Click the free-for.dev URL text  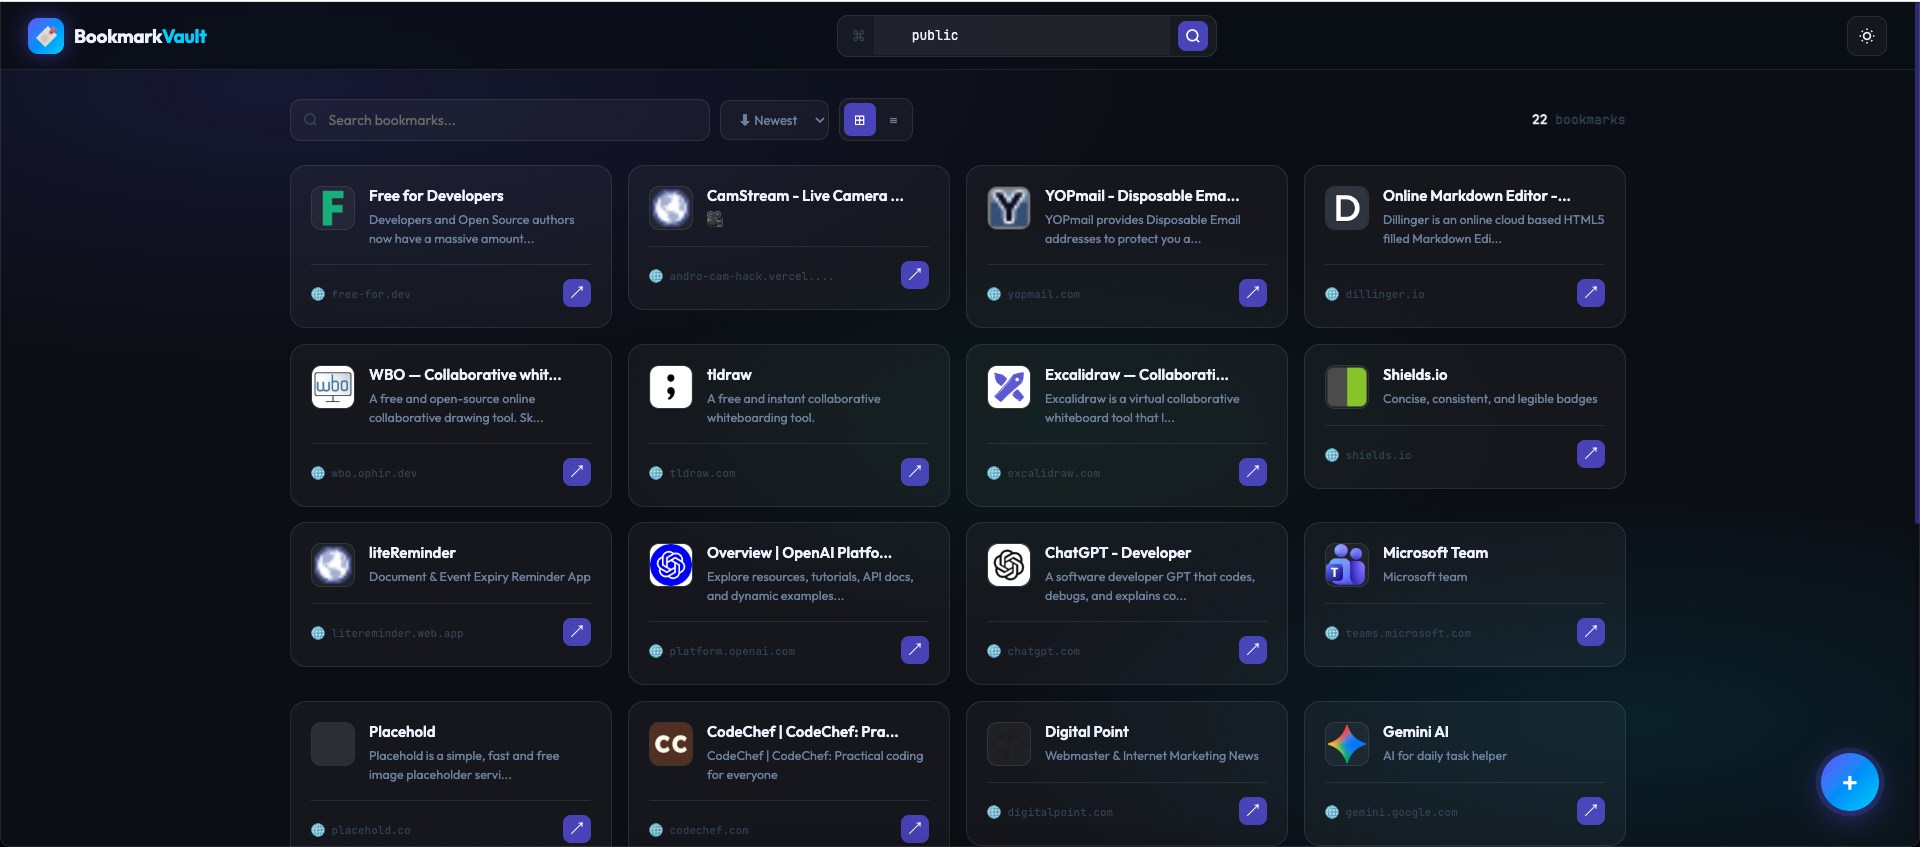371,294
